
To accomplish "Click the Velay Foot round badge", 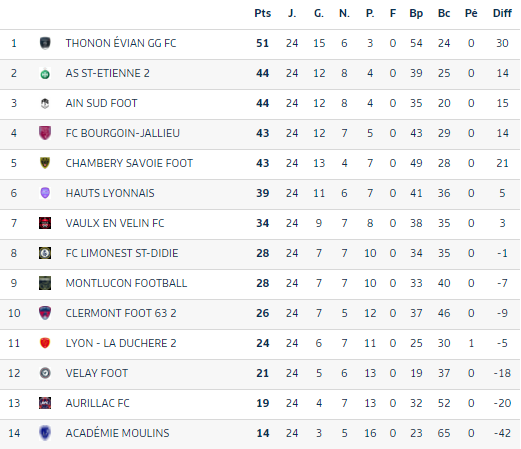I will (45, 373).
